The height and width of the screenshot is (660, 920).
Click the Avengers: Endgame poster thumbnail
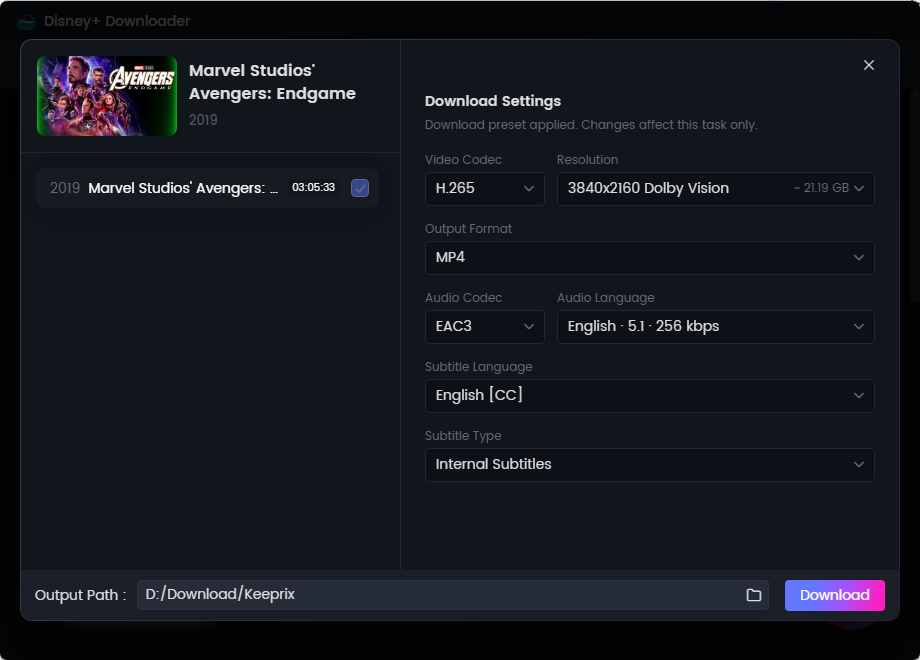107,96
